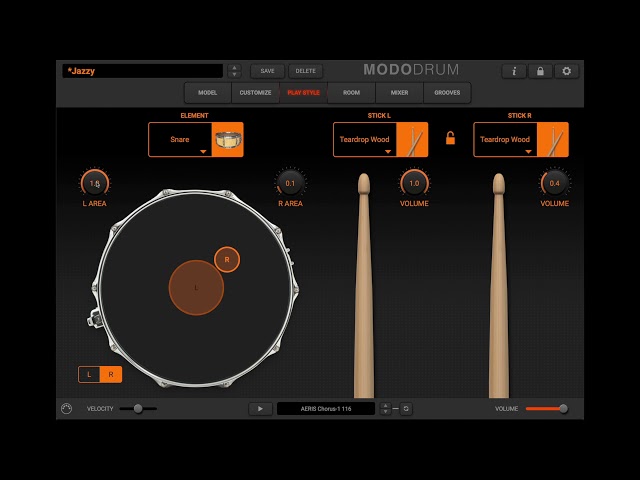
Task: Switch to the CUSTOMIZE tab
Action: coord(256,93)
